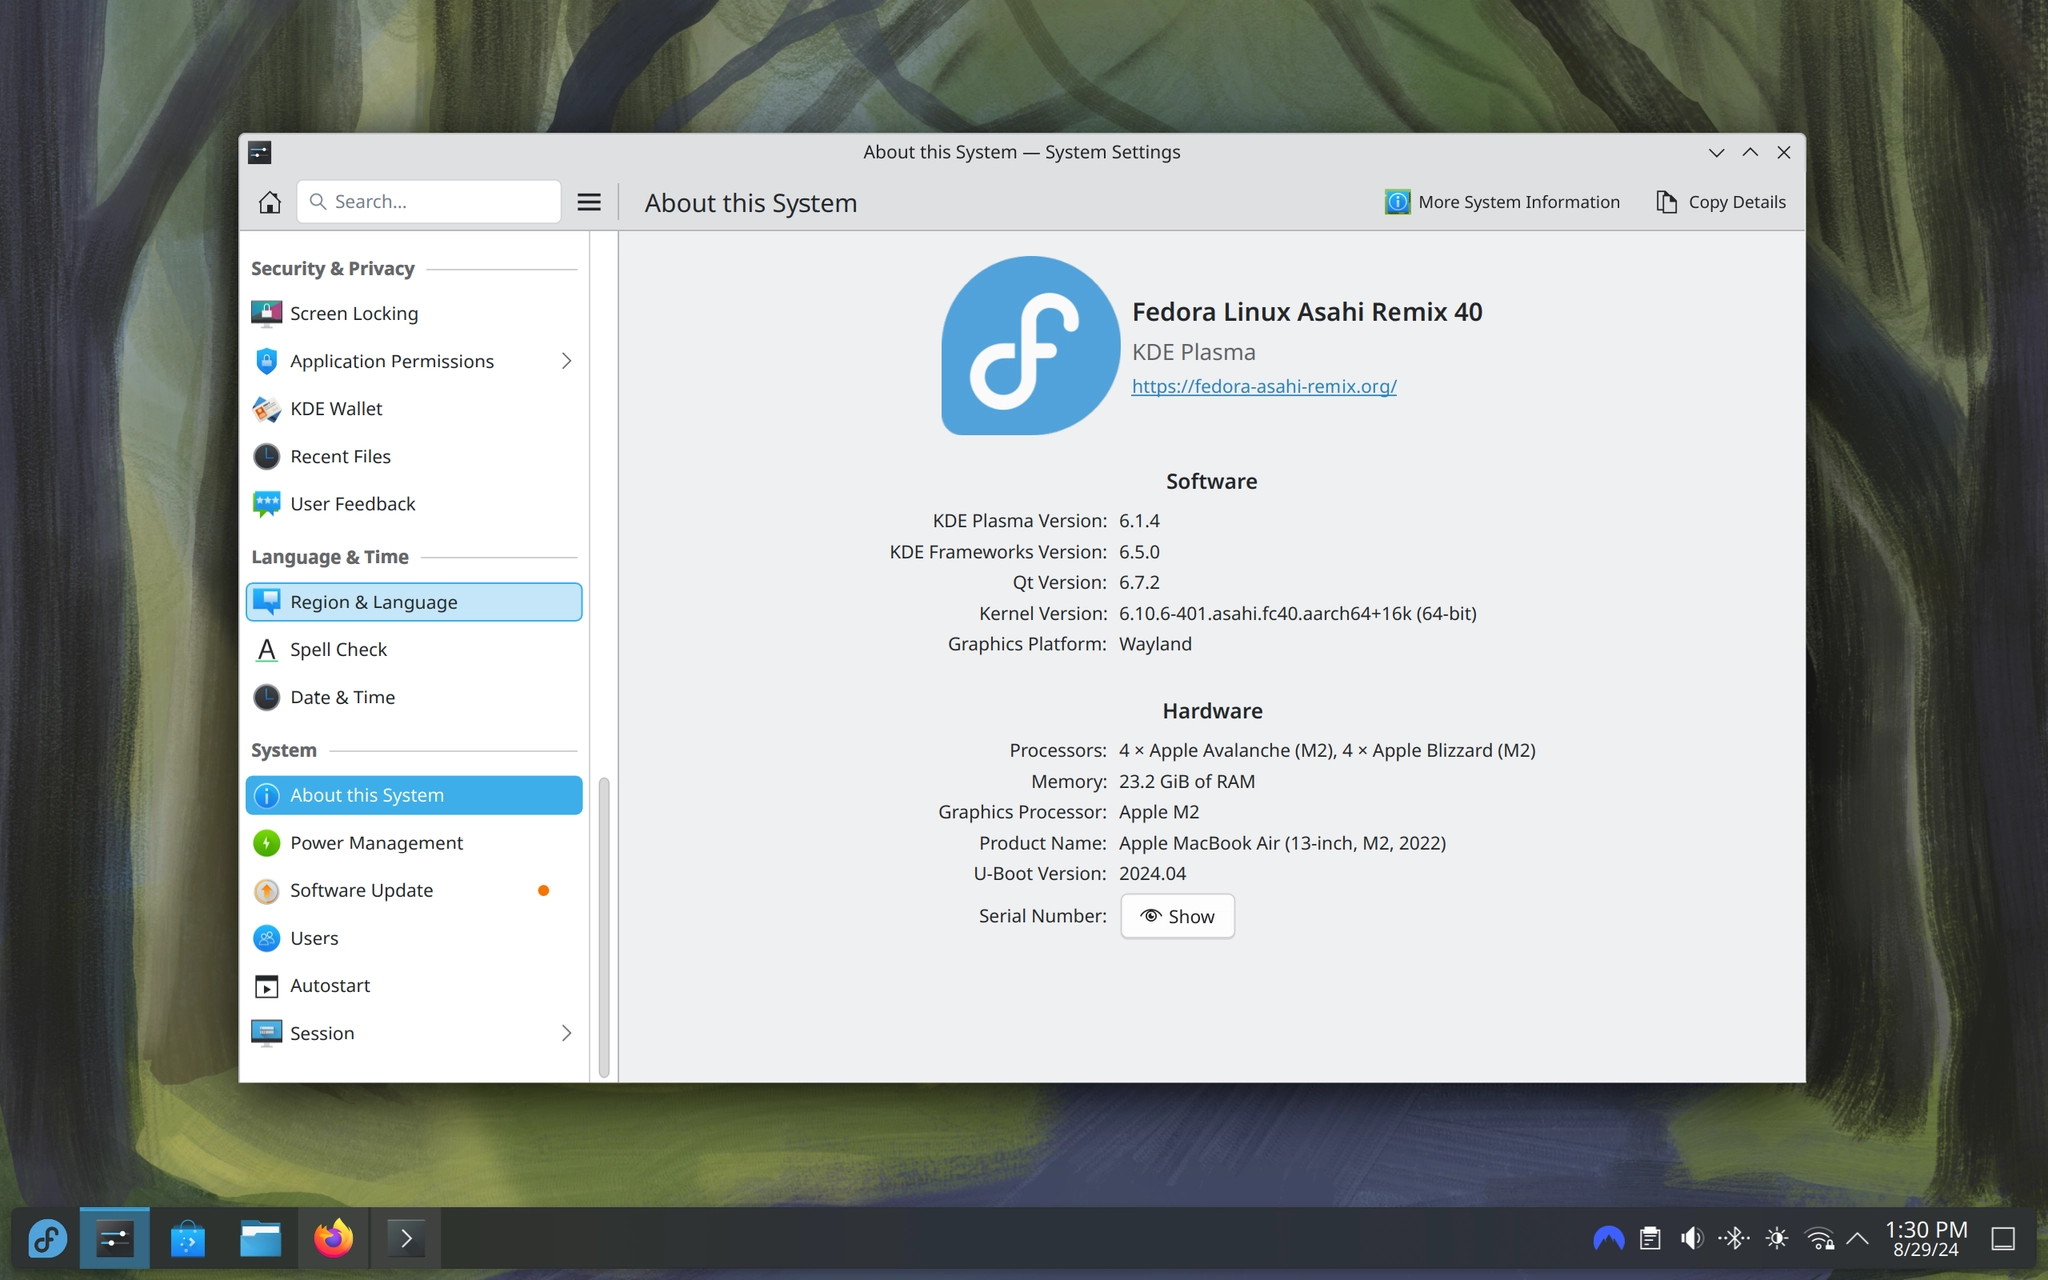Click the orange Software Update indicator dot
This screenshot has height=1280, width=2048.
[x=543, y=890]
